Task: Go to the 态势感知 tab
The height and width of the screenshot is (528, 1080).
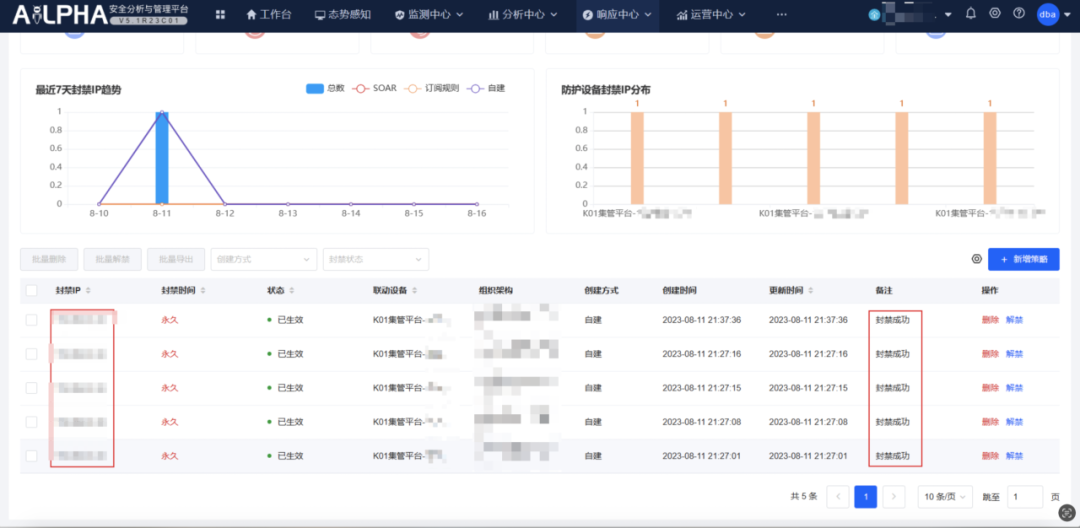Action: pos(343,15)
